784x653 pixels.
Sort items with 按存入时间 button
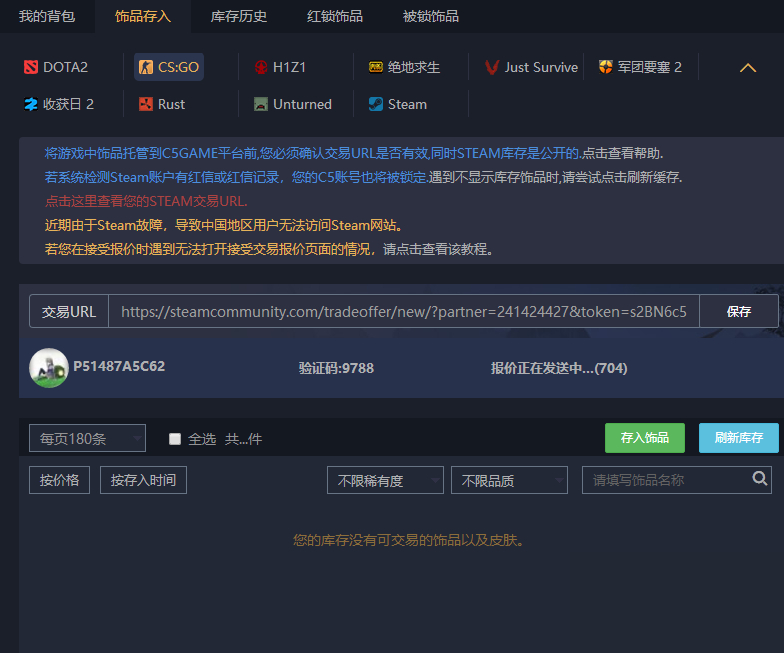click(143, 480)
